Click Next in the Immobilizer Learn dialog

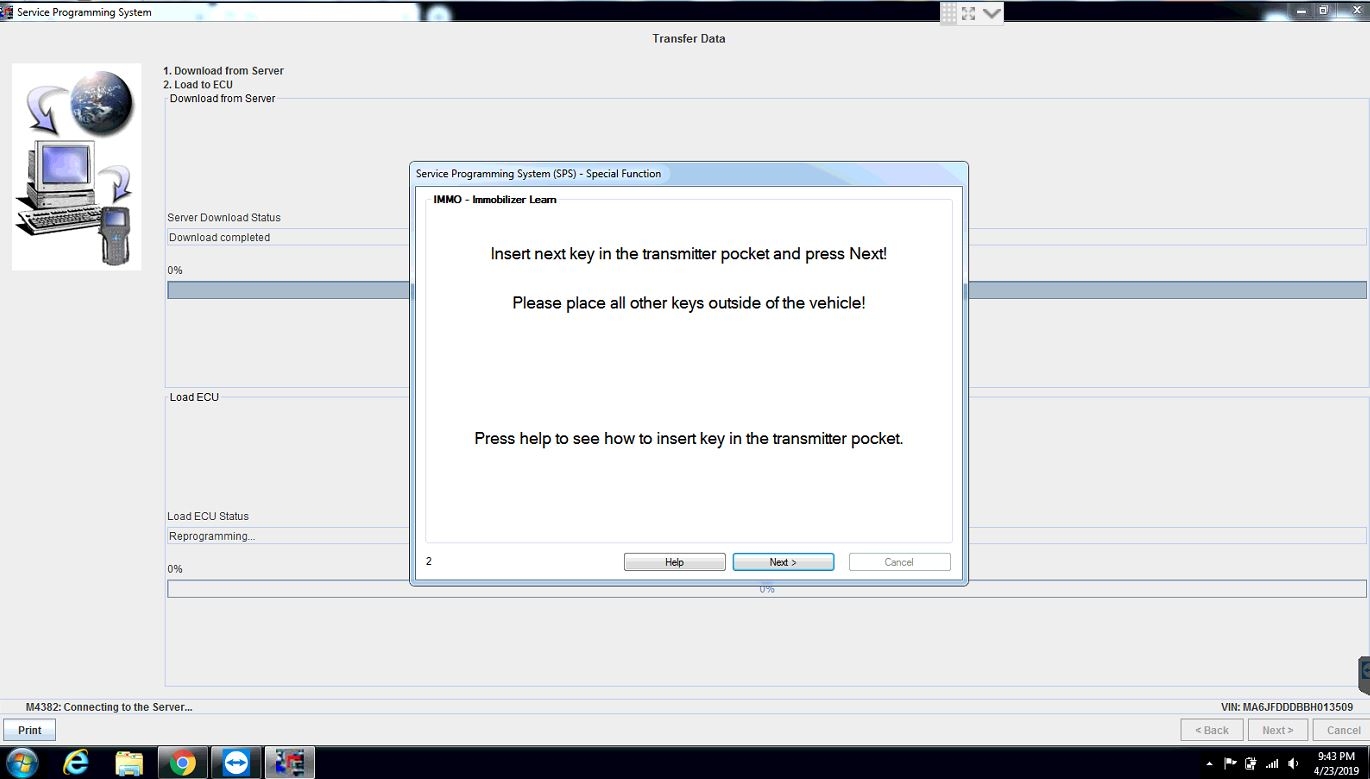(x=783, y=562)
